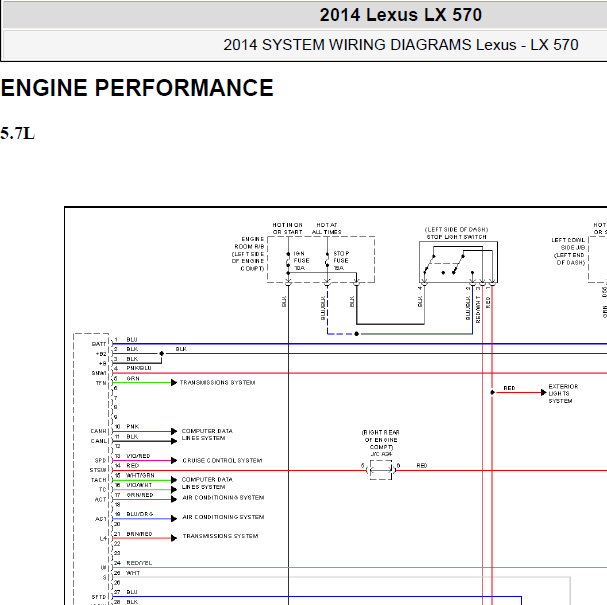This screenshot has width=607, height=605.
Task: Click the J/C A34 junction connector symbol
Action: pos(381,470)
